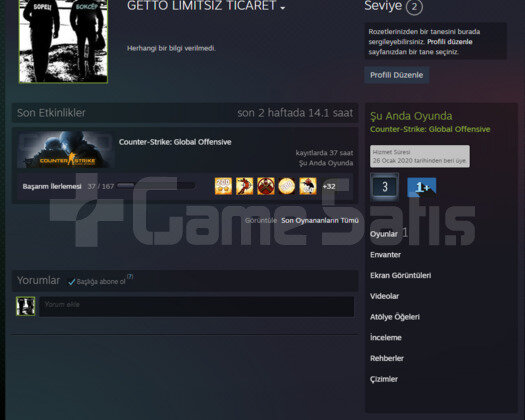Show the +32 more achievements

329,187
